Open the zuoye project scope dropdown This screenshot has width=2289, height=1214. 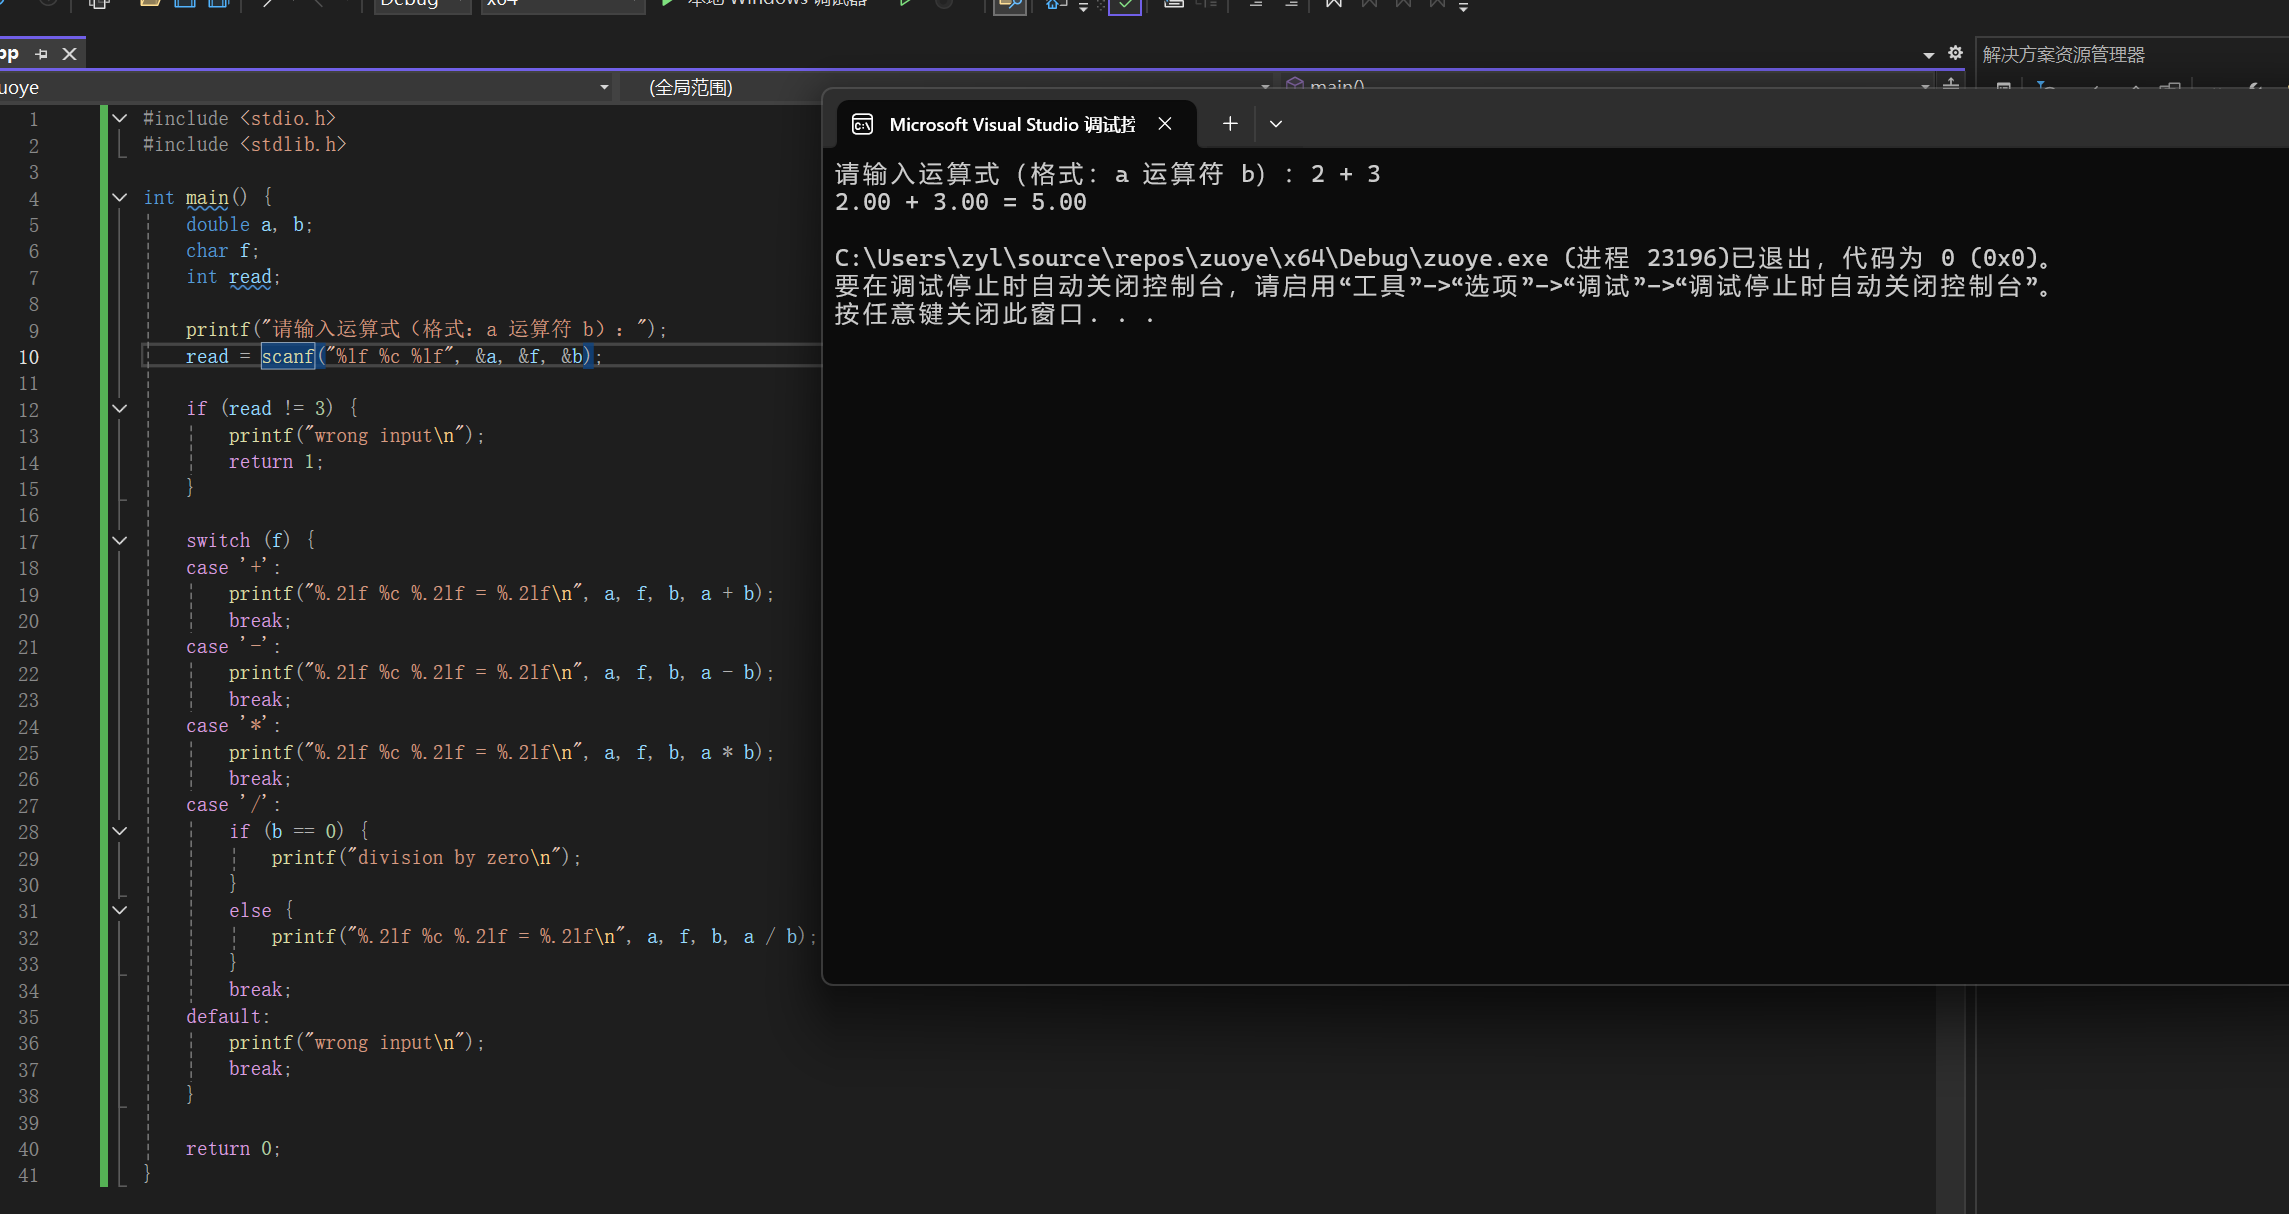604,88
